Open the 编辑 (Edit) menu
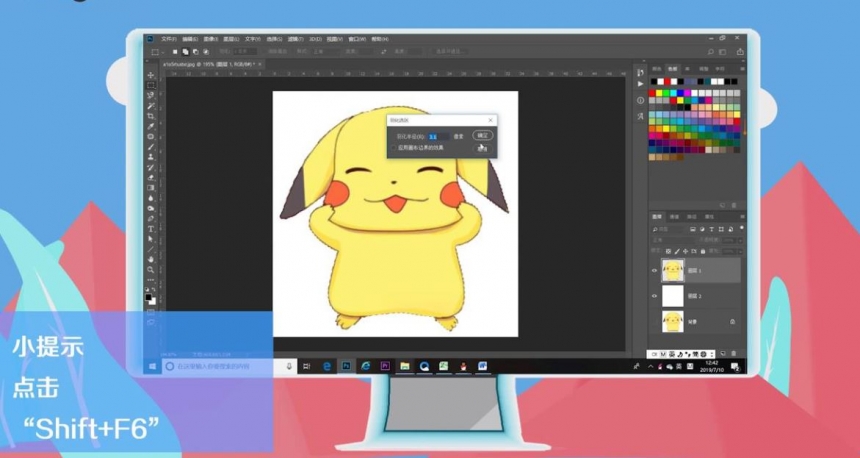 click(x=190, y=39)
